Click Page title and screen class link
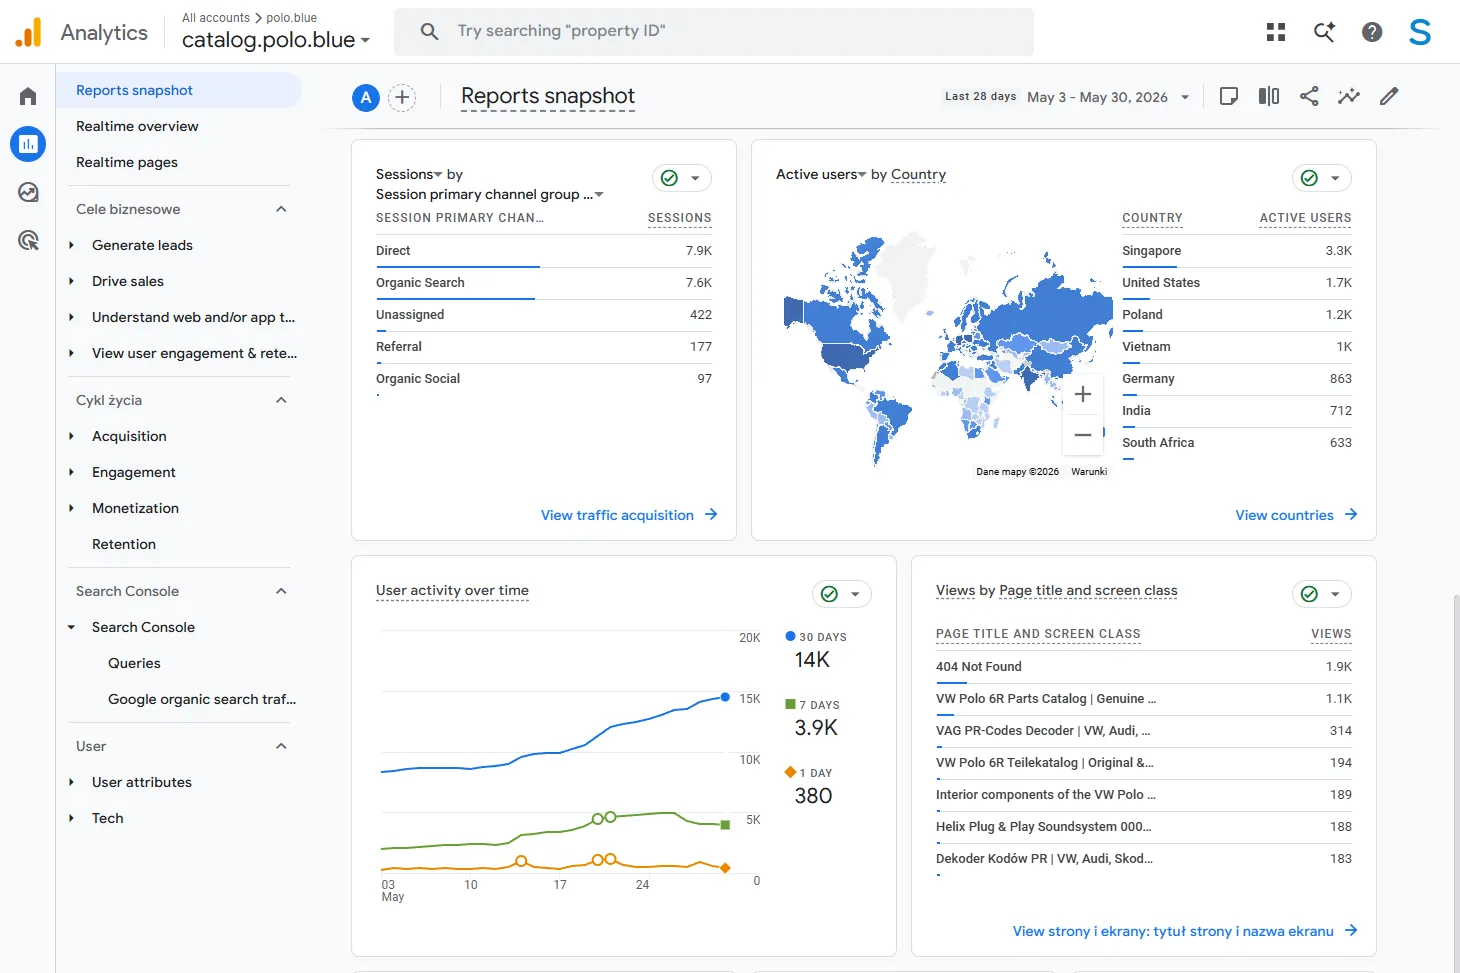 point(1088,590)
